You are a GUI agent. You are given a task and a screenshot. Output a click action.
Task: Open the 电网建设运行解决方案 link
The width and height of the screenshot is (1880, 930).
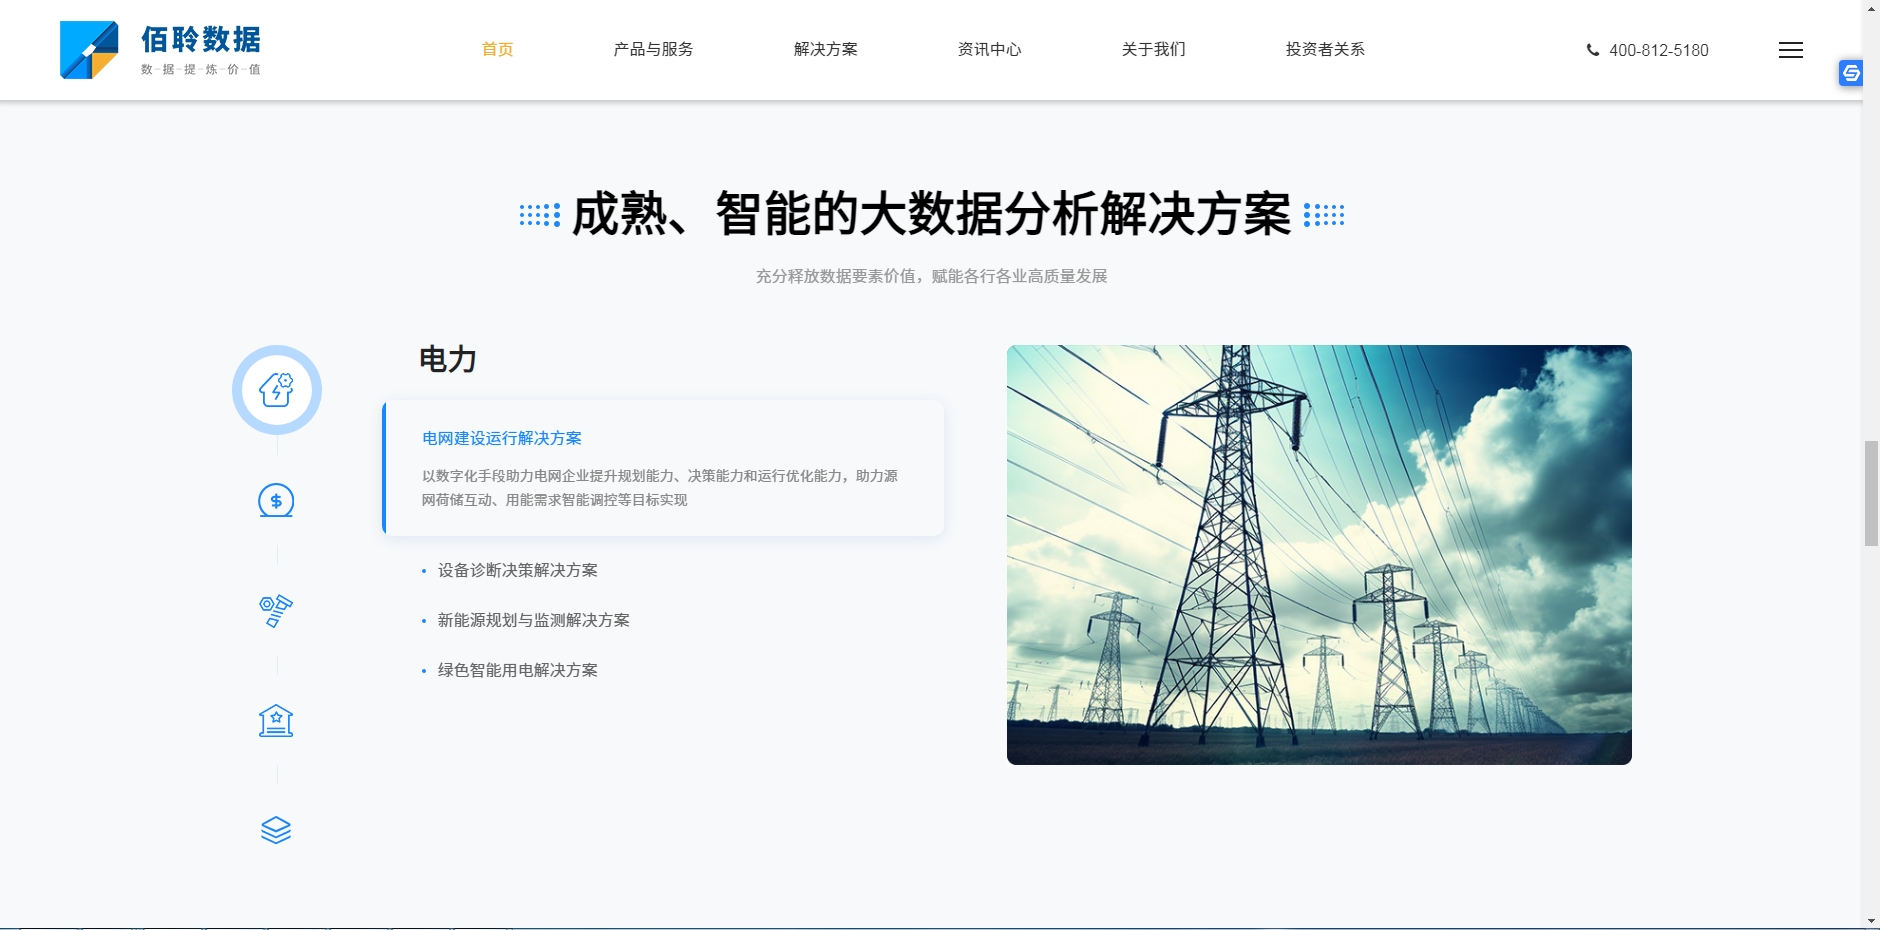click(502, 438)
